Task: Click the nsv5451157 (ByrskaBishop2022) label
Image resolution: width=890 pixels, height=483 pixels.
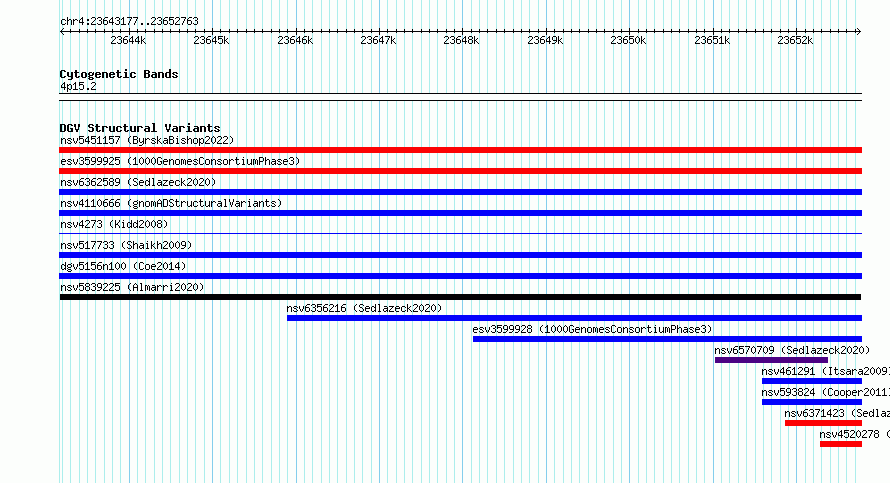Action: point(147,140)
